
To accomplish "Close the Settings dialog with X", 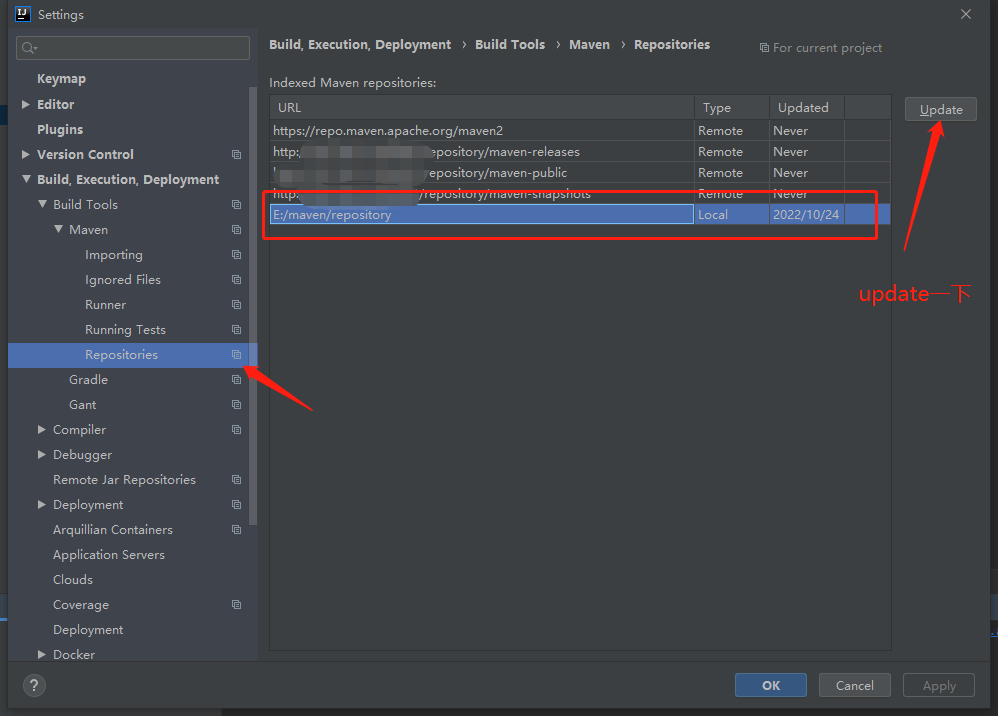I will coord(966,14).
